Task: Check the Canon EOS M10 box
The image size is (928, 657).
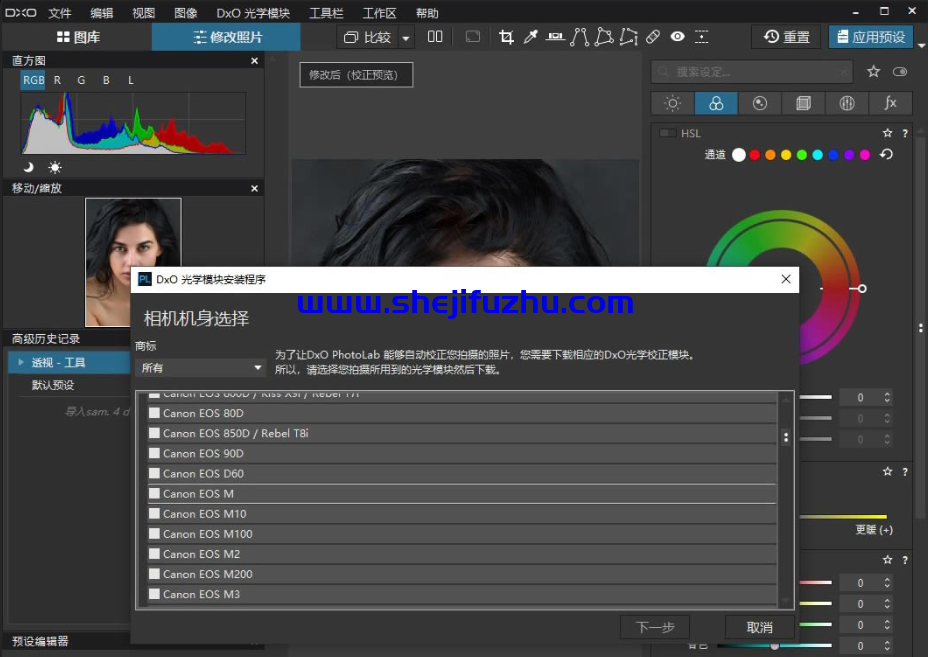Action: point(154,514)
